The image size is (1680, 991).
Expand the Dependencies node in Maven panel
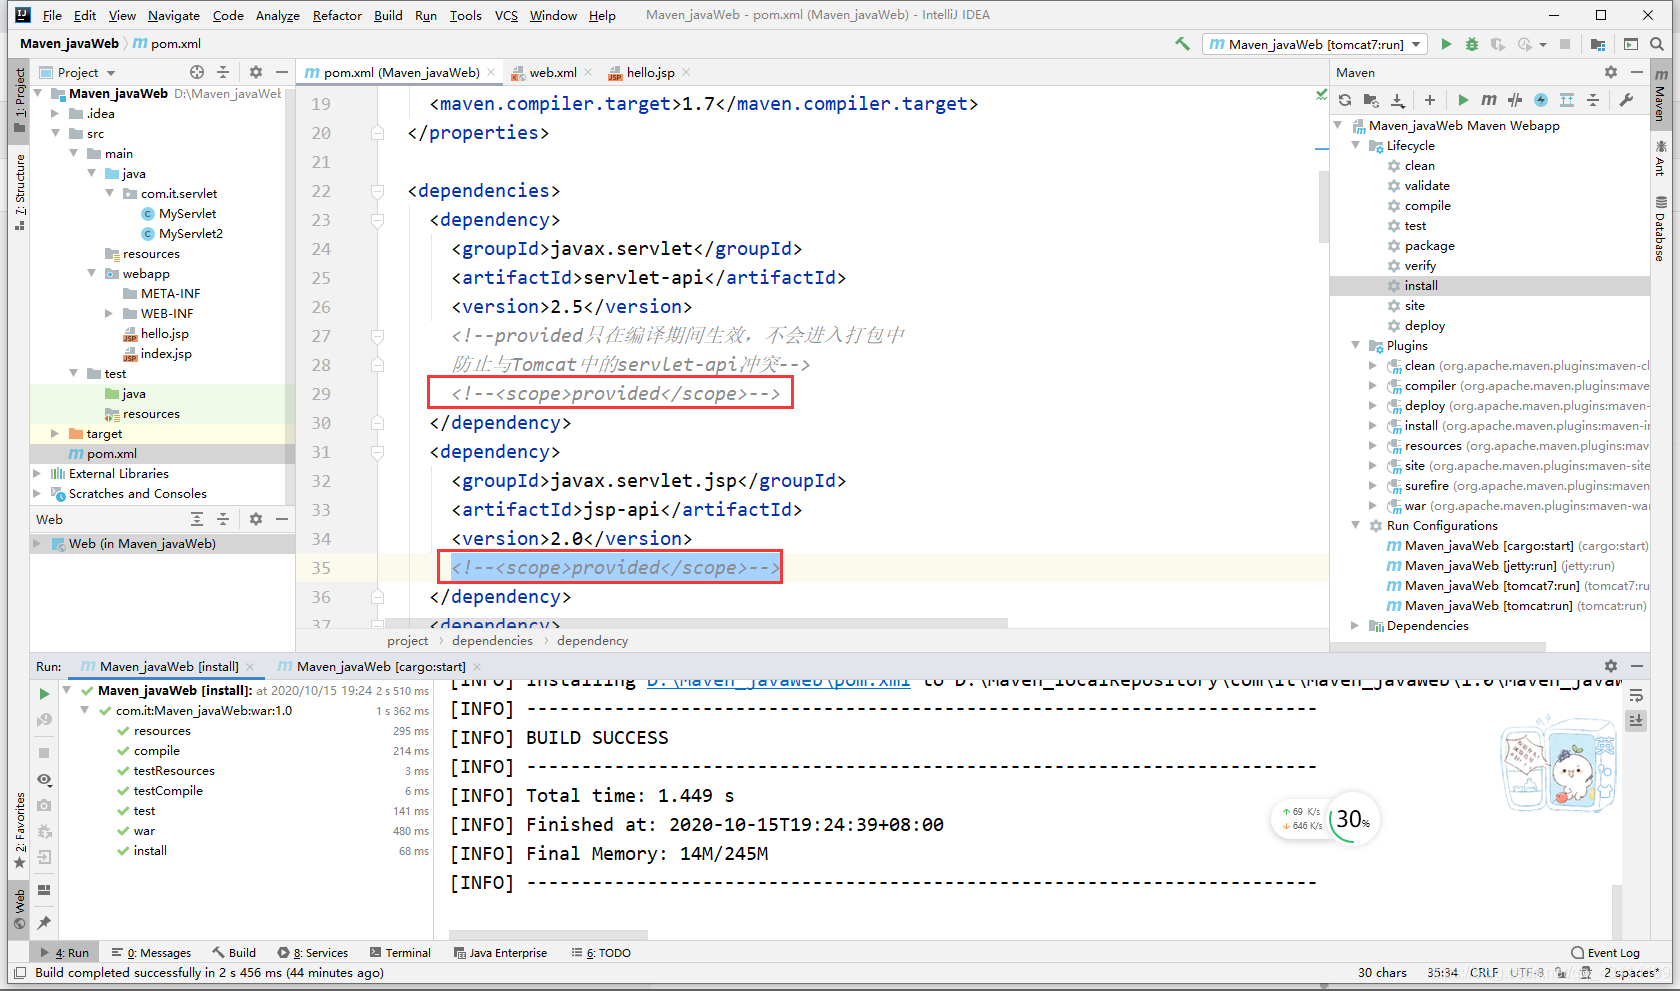tap(1356, 626)
